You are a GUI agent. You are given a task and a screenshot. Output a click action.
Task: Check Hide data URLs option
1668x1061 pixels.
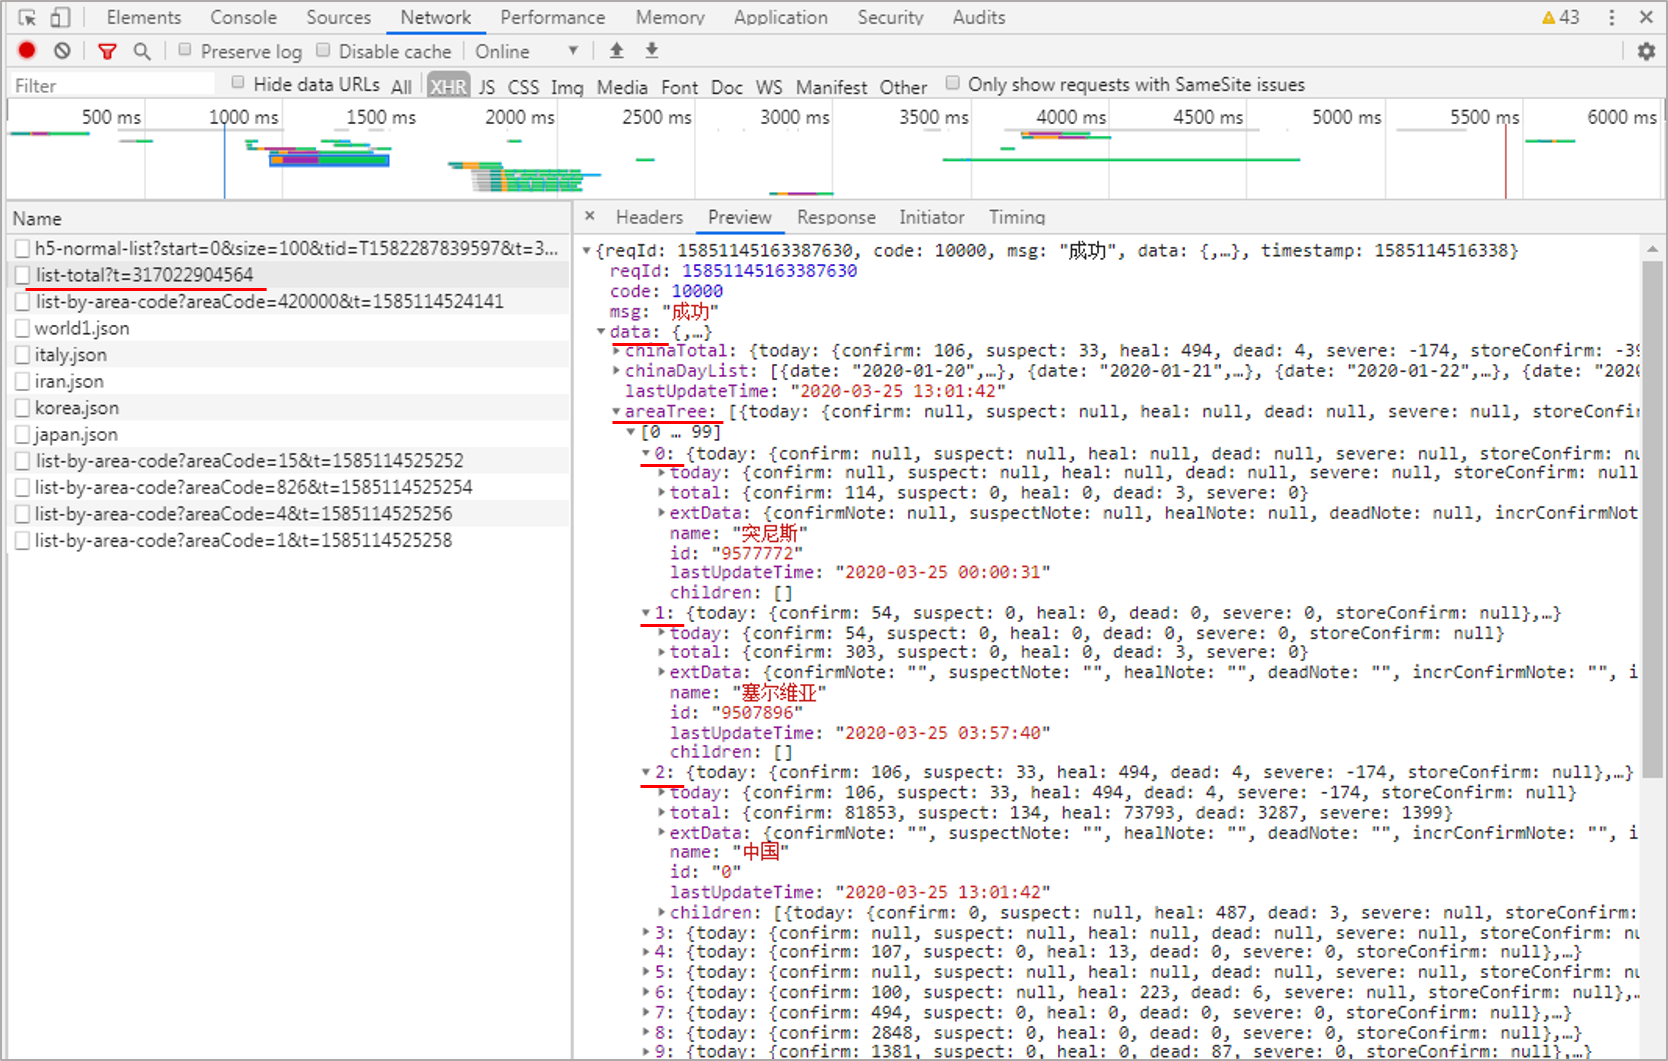238,83
